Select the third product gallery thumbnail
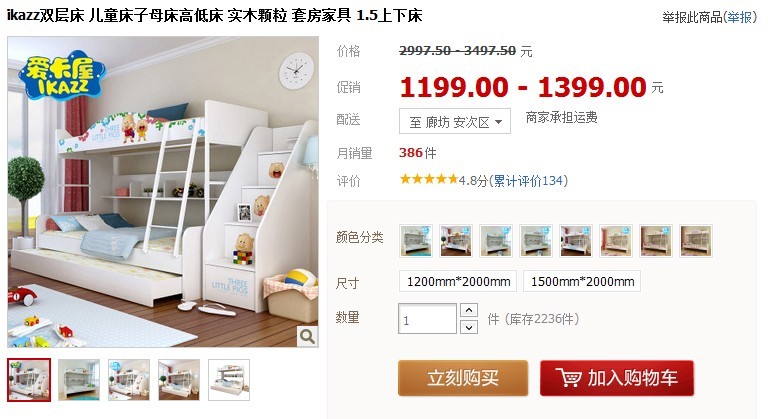768x419 pixels. [129, 380]
